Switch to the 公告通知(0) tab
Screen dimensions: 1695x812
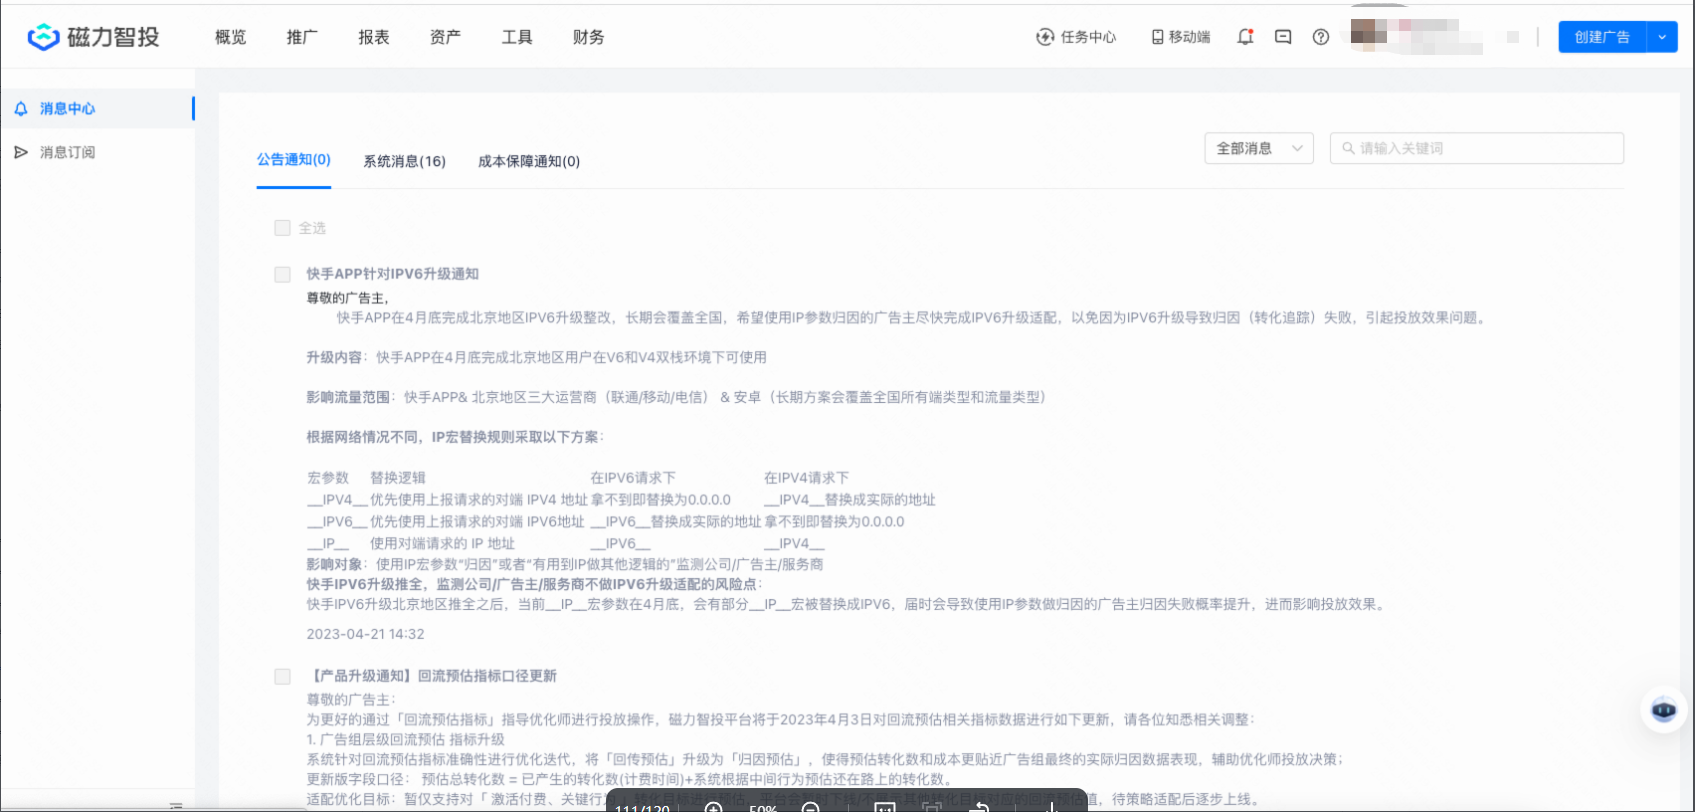click(x=294, y=160)
